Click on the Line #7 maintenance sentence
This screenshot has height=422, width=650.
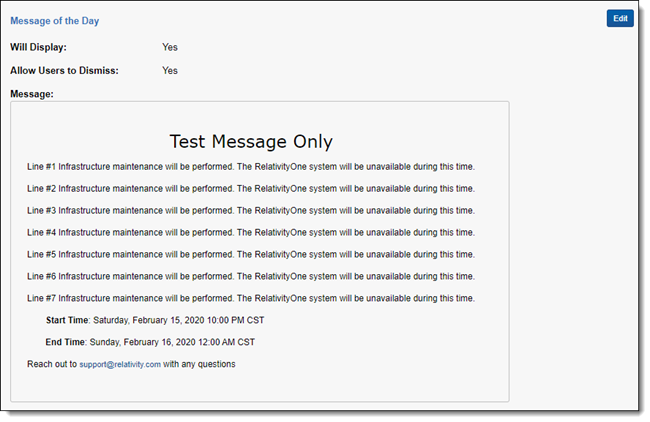pyautogui.click(x=250, y=298)
